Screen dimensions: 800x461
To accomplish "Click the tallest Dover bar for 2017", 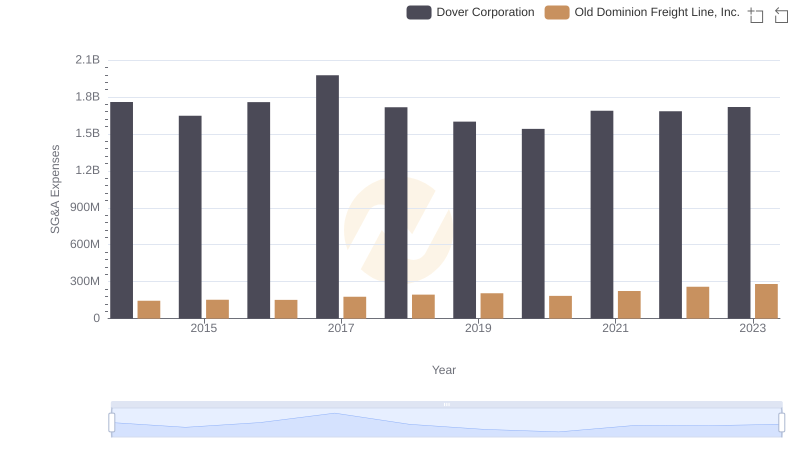I will (327, 197).
